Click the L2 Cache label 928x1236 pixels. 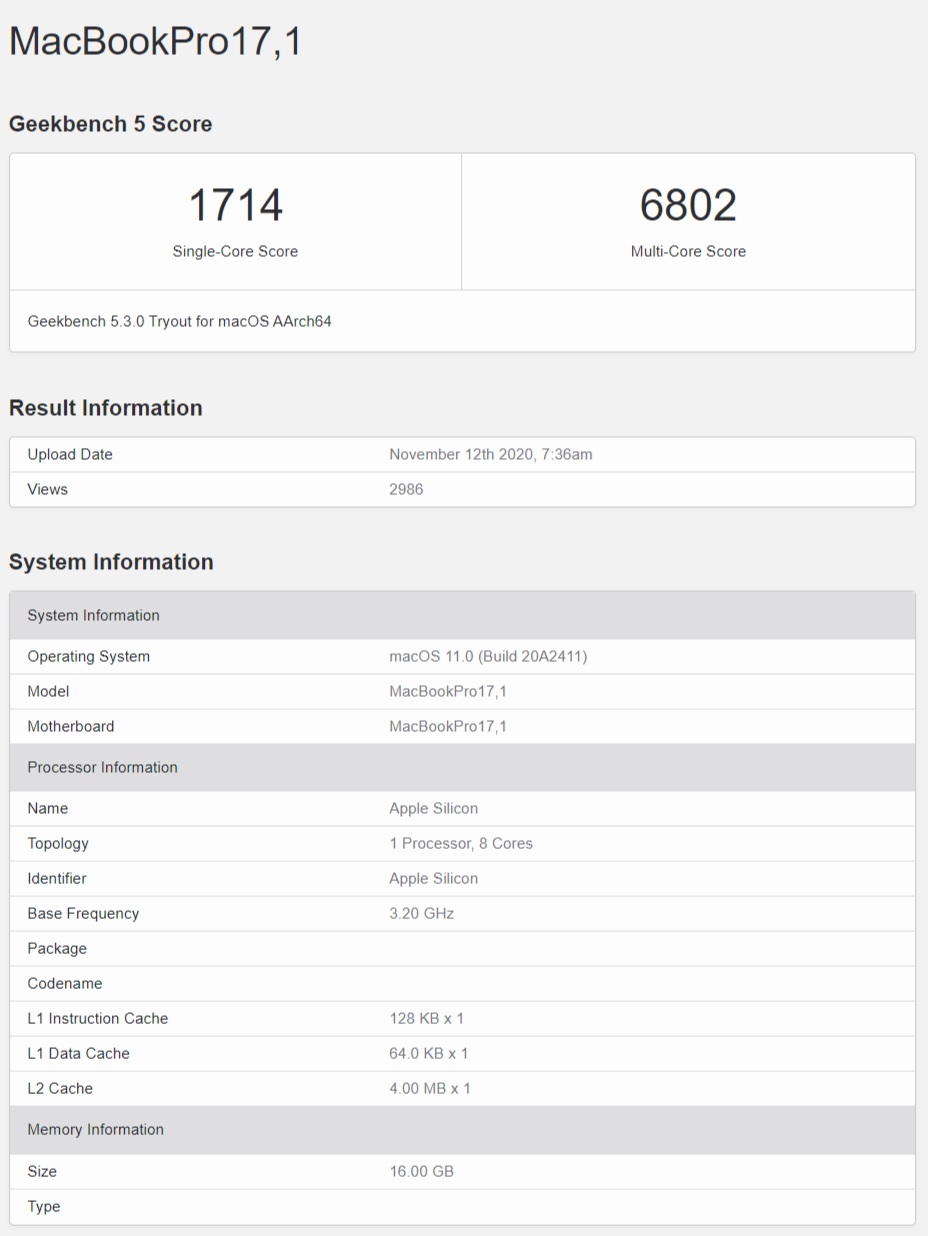[x=60, y=1088]
